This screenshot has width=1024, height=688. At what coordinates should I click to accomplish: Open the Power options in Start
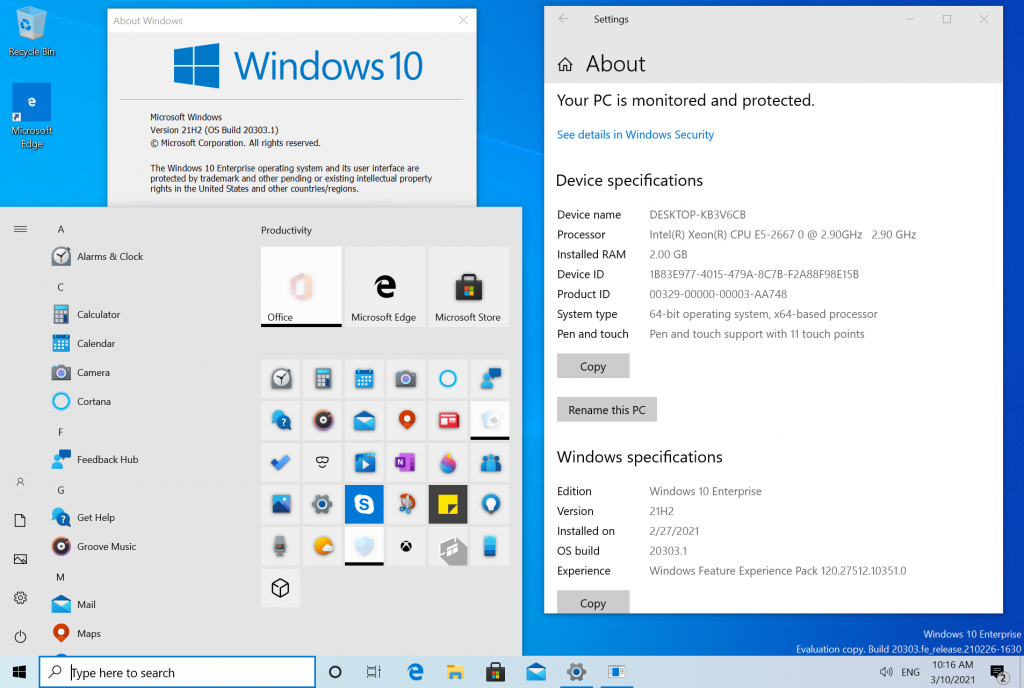(x=20, y=636)
